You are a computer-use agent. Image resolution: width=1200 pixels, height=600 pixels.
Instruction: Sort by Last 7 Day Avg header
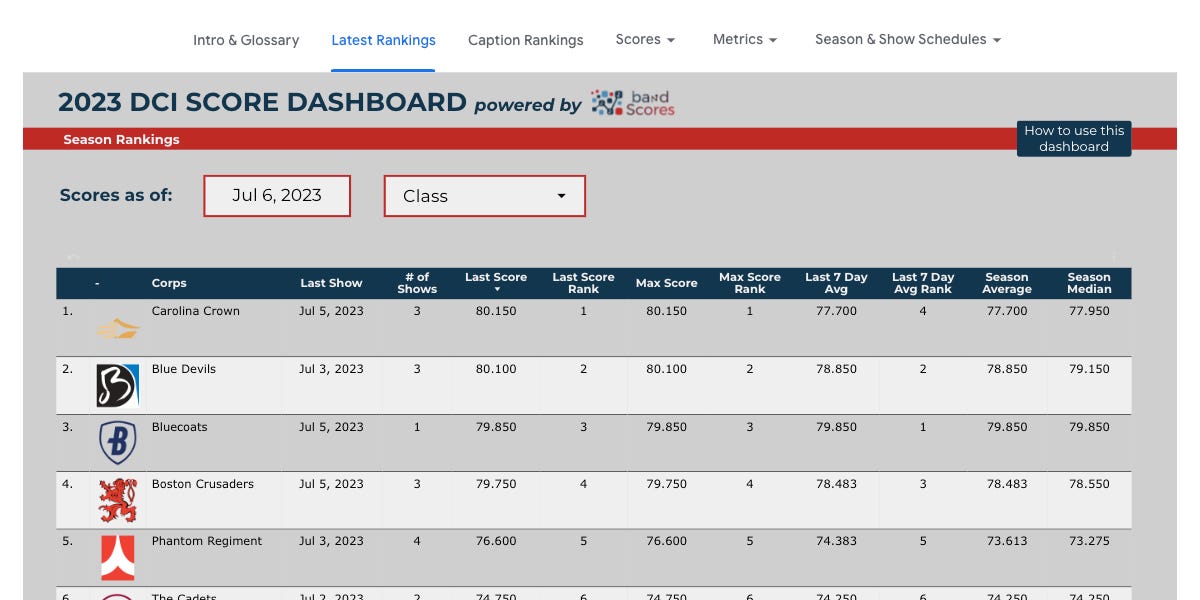pyautogui.click(x=836, y=283)
